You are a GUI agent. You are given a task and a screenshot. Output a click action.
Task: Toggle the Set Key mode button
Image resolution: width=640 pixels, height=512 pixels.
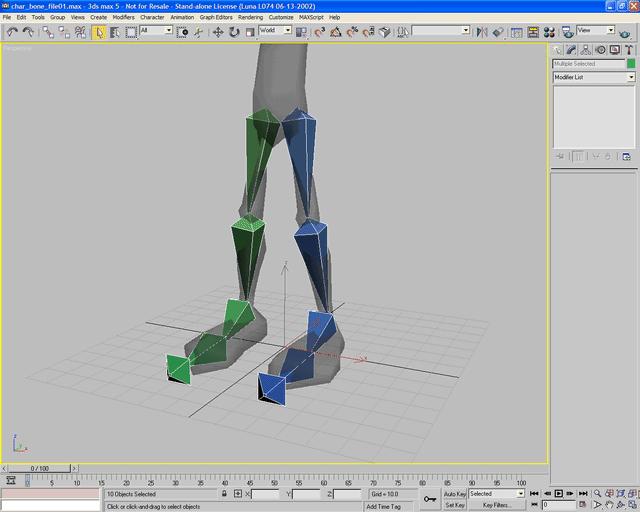coord(455,506)
